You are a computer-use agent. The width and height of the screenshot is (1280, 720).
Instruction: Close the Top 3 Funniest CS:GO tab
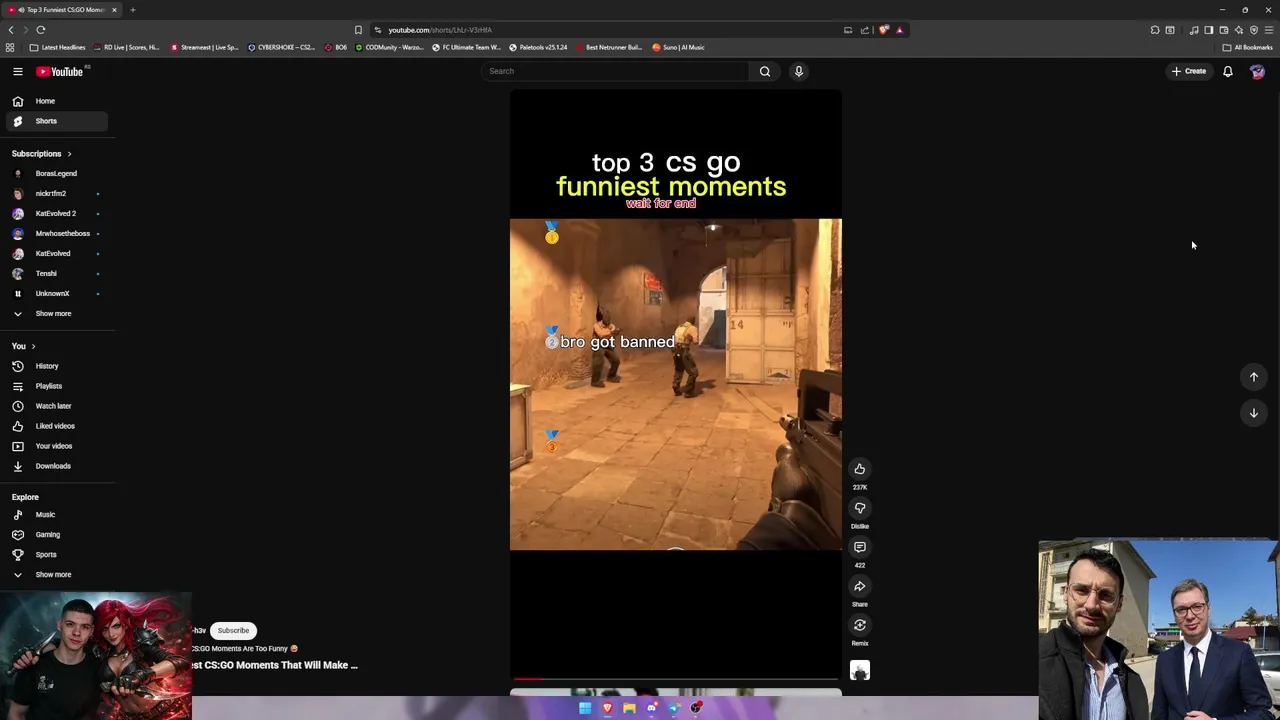point(114,10)
